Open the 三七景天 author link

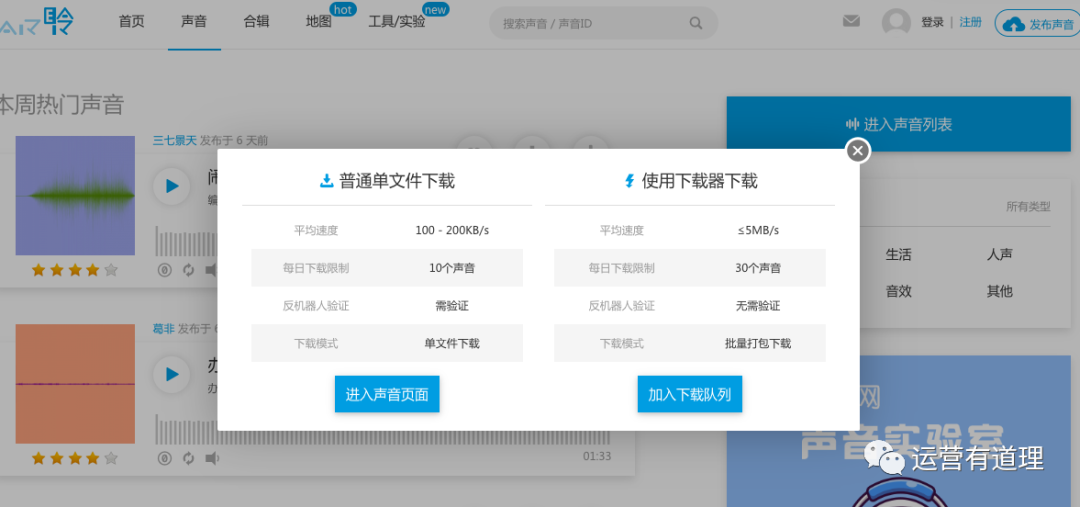coord(175,141)
